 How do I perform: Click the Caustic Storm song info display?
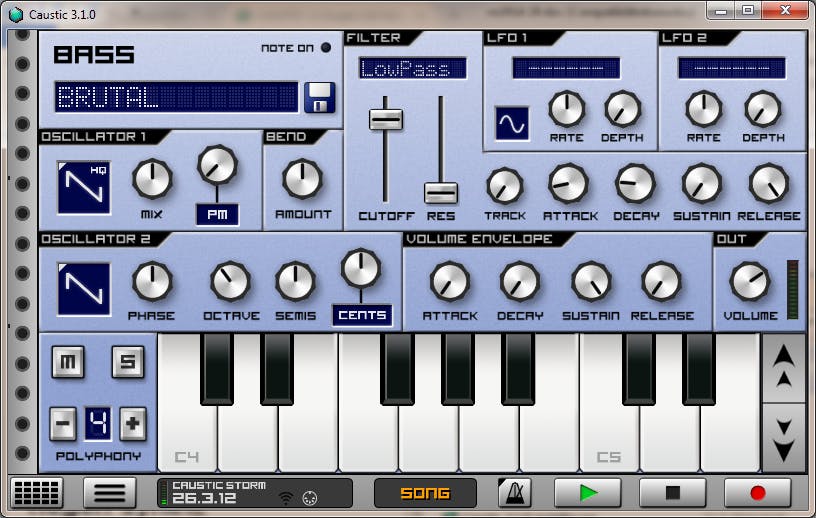point(255,492)
